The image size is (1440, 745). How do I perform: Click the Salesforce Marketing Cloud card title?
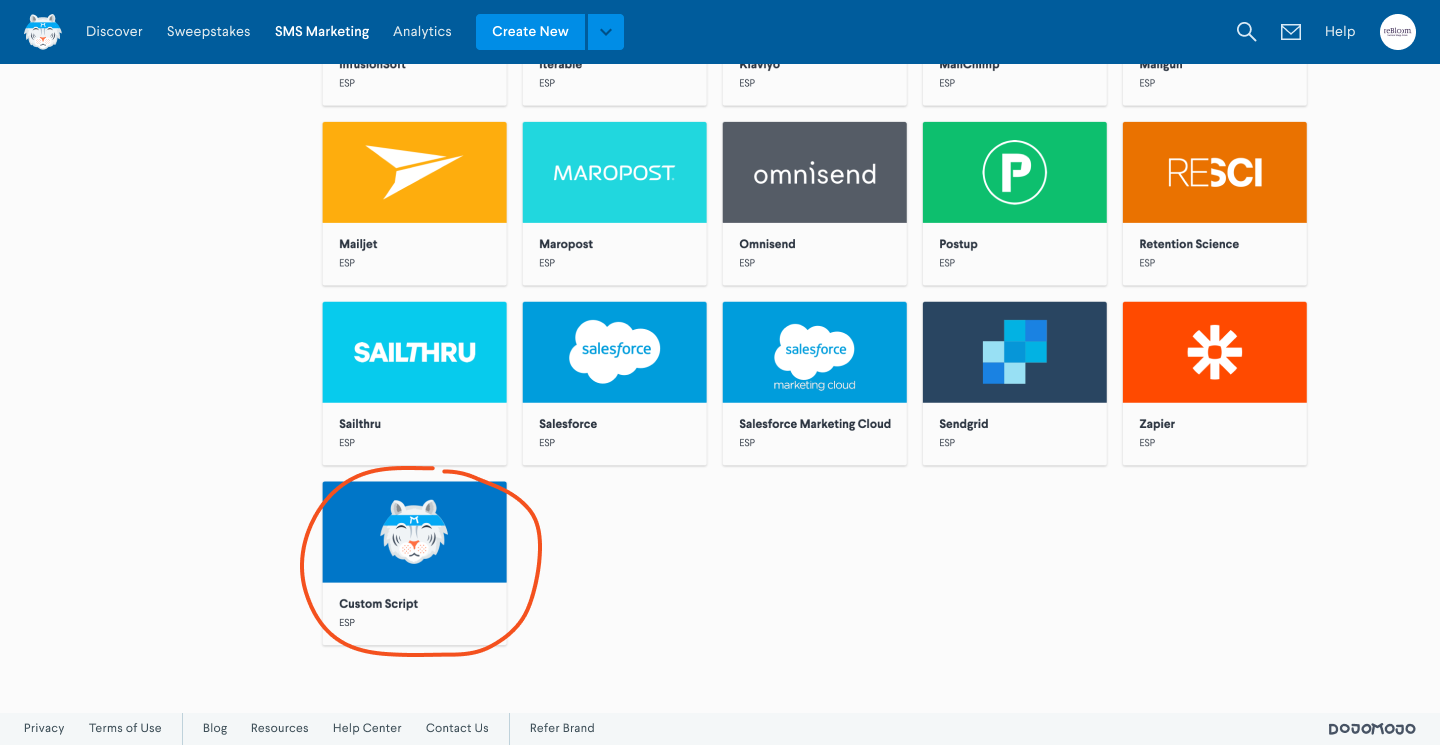[815, 424]
